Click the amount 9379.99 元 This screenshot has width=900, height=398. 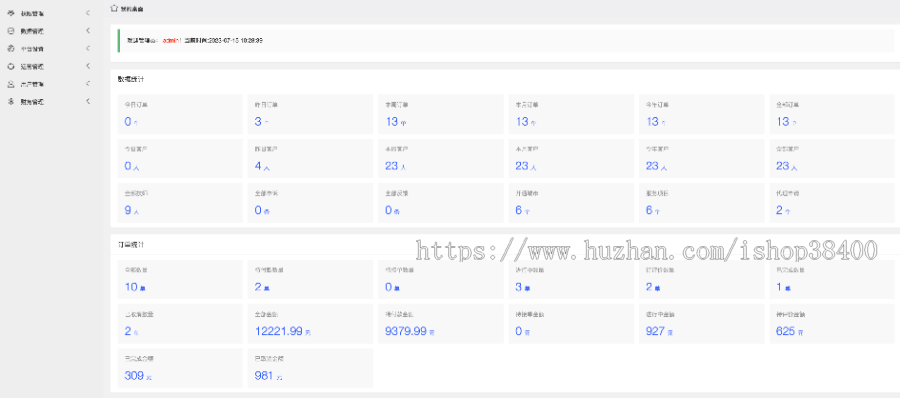[x=410, y=331]
